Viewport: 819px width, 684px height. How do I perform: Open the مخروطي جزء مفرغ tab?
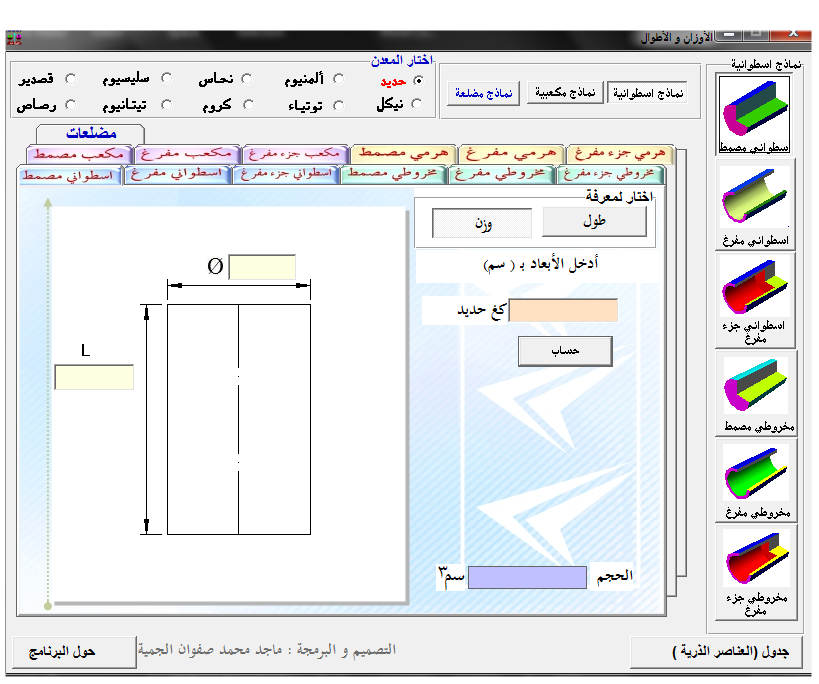point(611,174)
